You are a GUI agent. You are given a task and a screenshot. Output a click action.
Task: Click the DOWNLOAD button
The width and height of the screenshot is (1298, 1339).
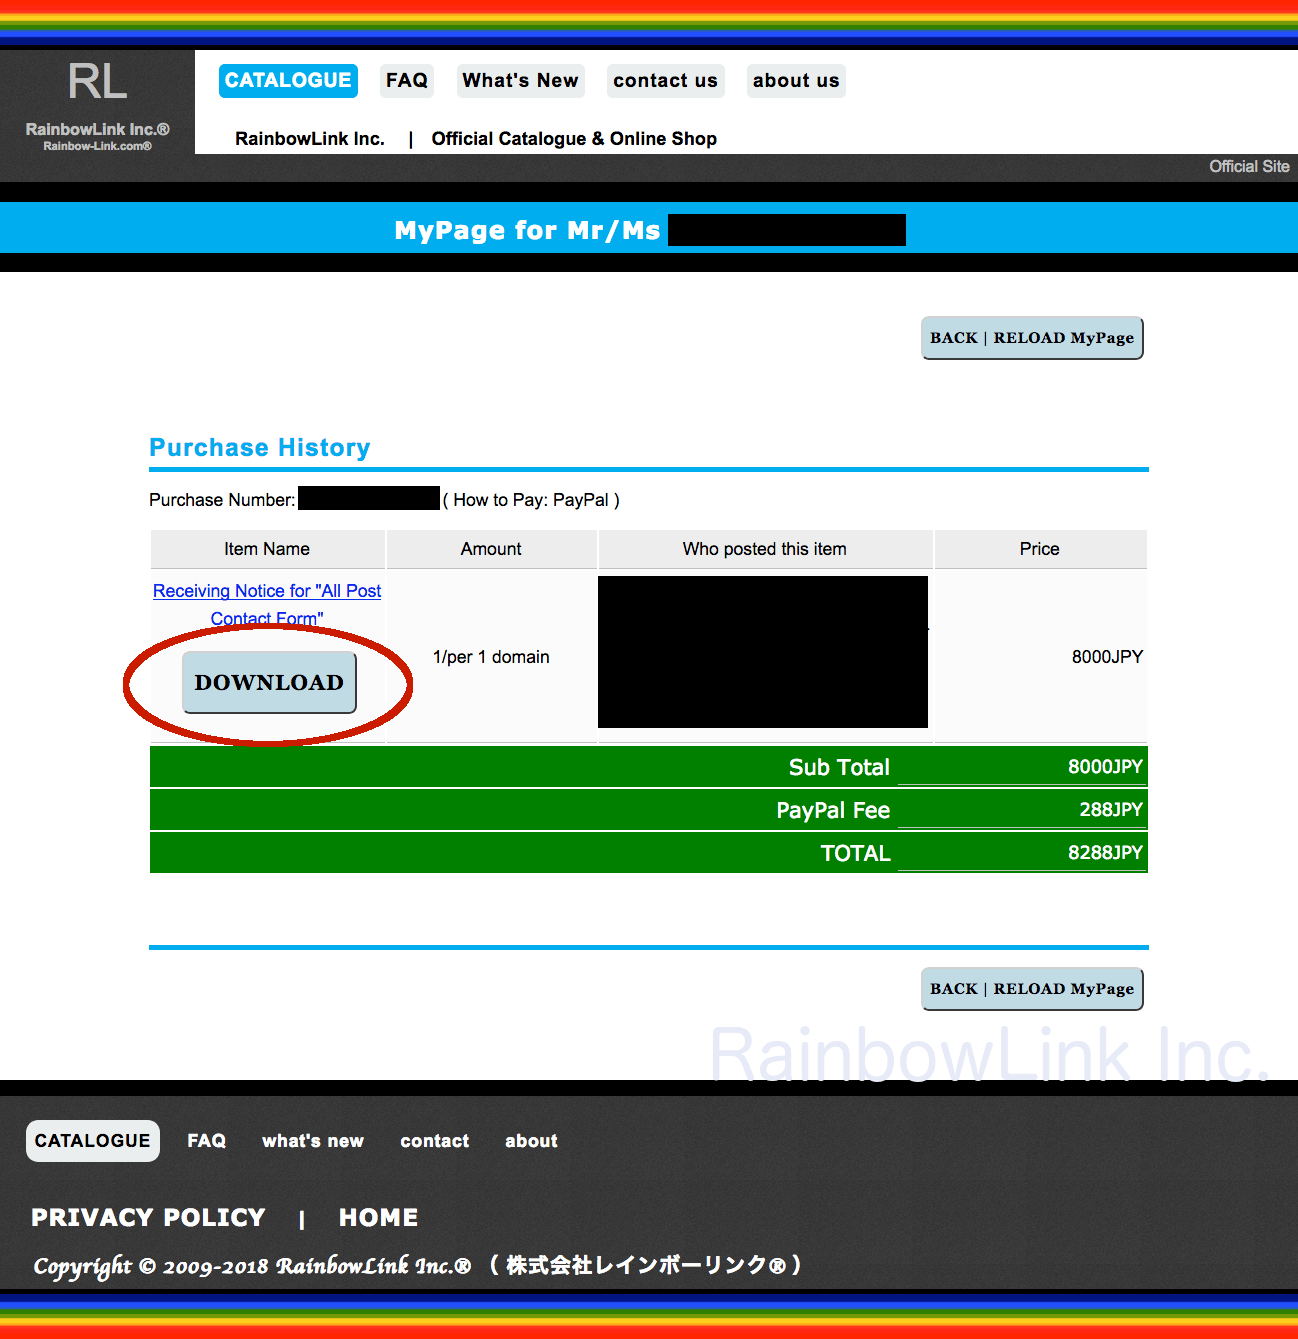(x=269, y=683)
